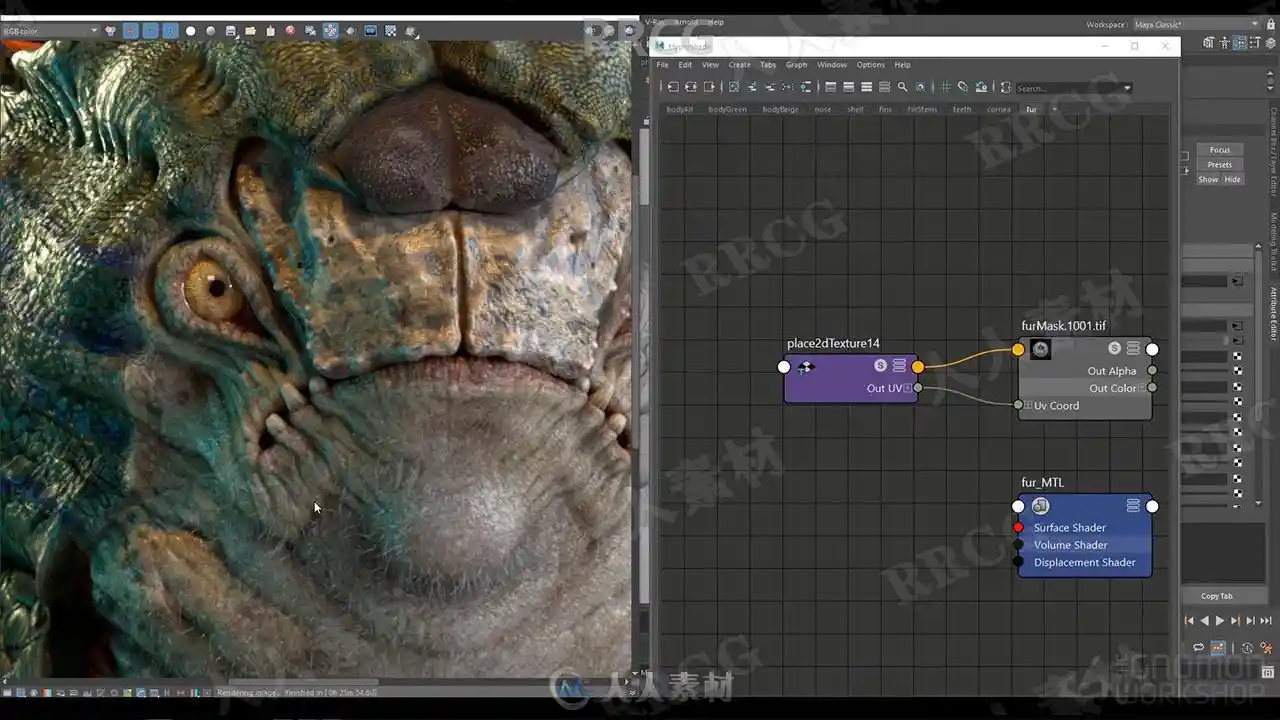The image size is (1280, 720).
Task: Switch to the bodyGreen graph tab
Action: click(728, 109)
